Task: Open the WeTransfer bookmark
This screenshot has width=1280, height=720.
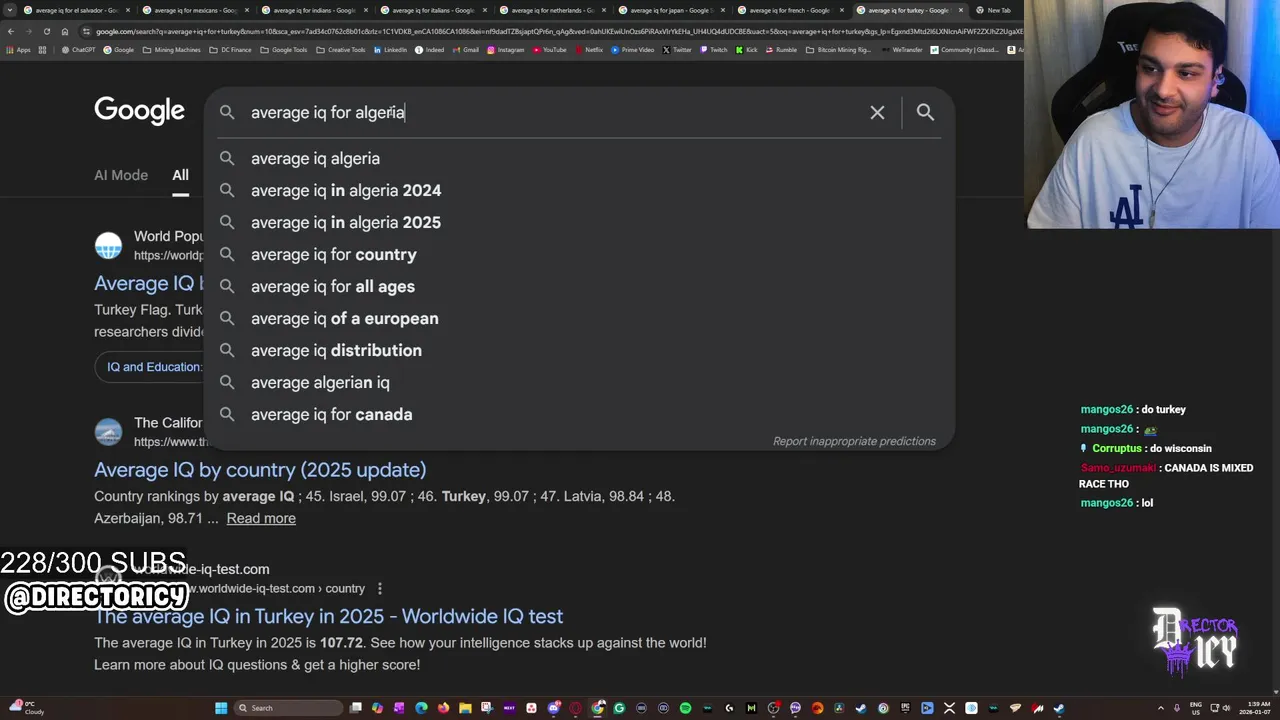Action: tap(902, 50)
